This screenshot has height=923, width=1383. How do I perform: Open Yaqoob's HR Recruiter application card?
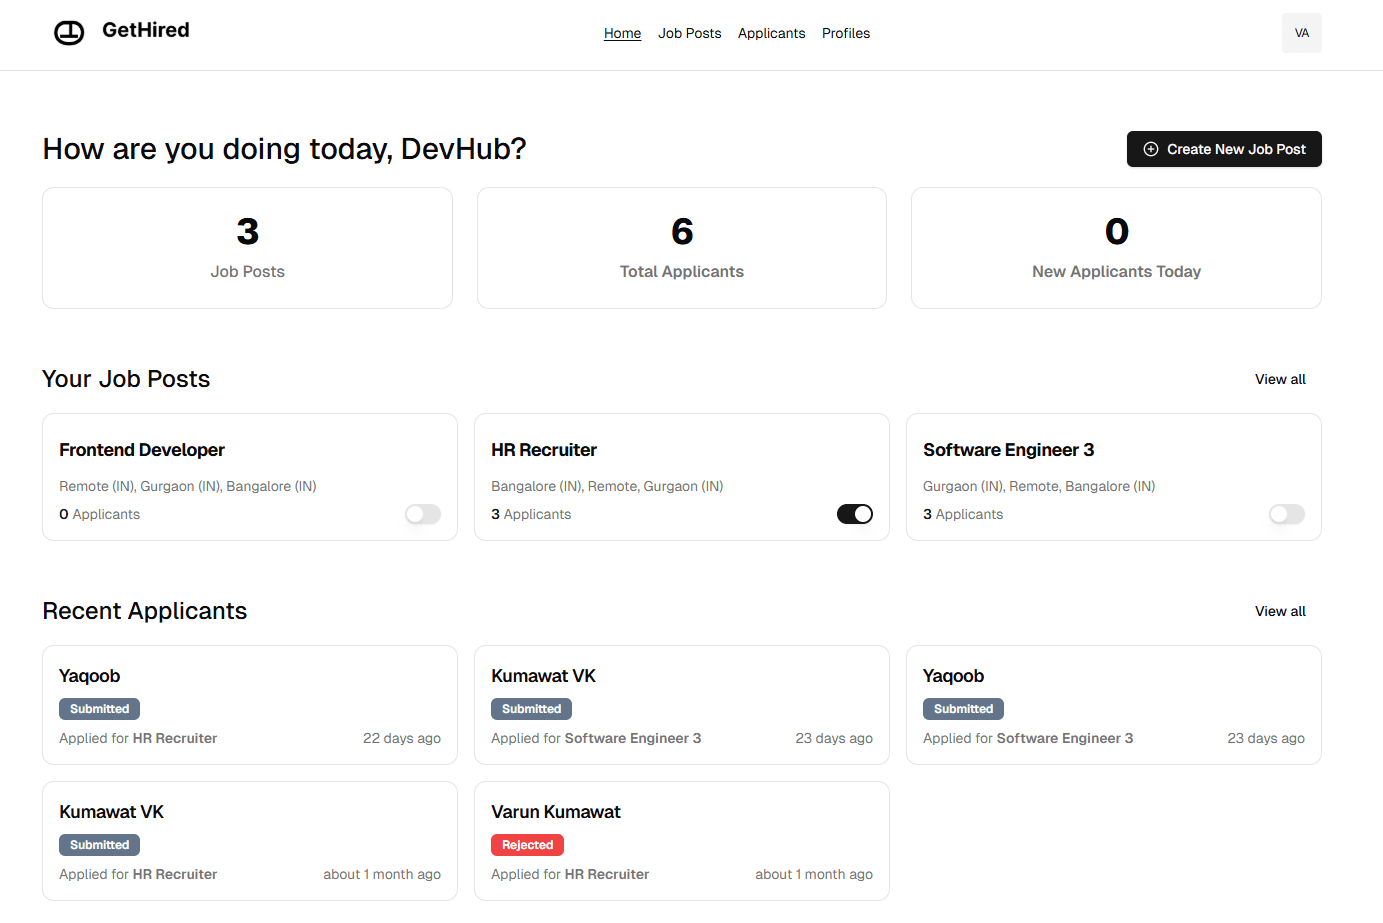click(x=250, y=705)
